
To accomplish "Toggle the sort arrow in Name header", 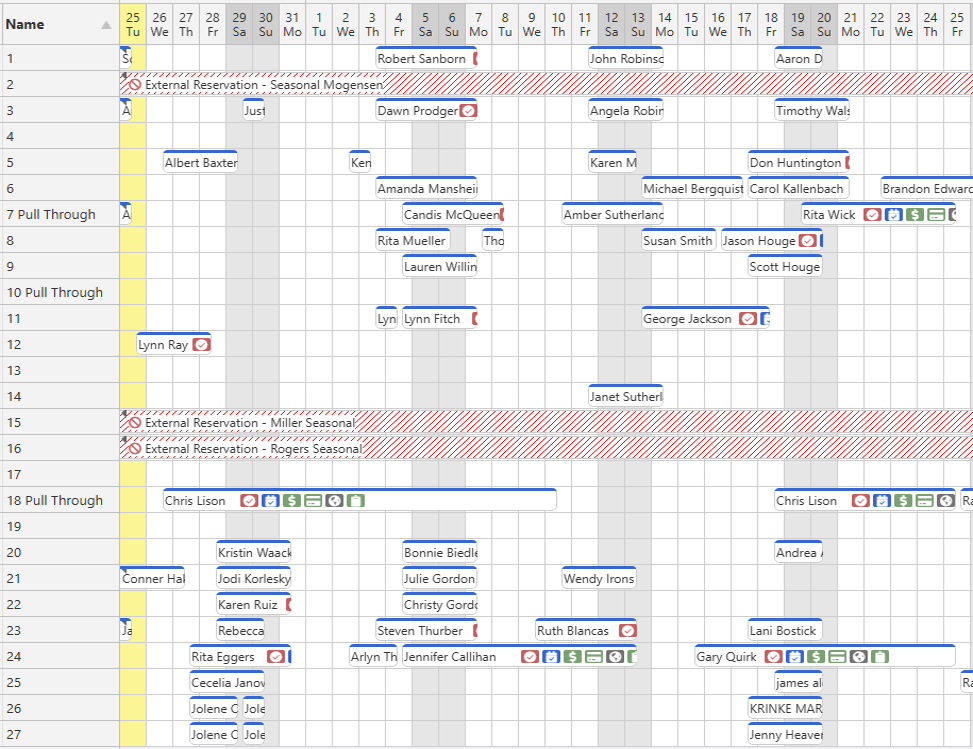I will [106, 25].
